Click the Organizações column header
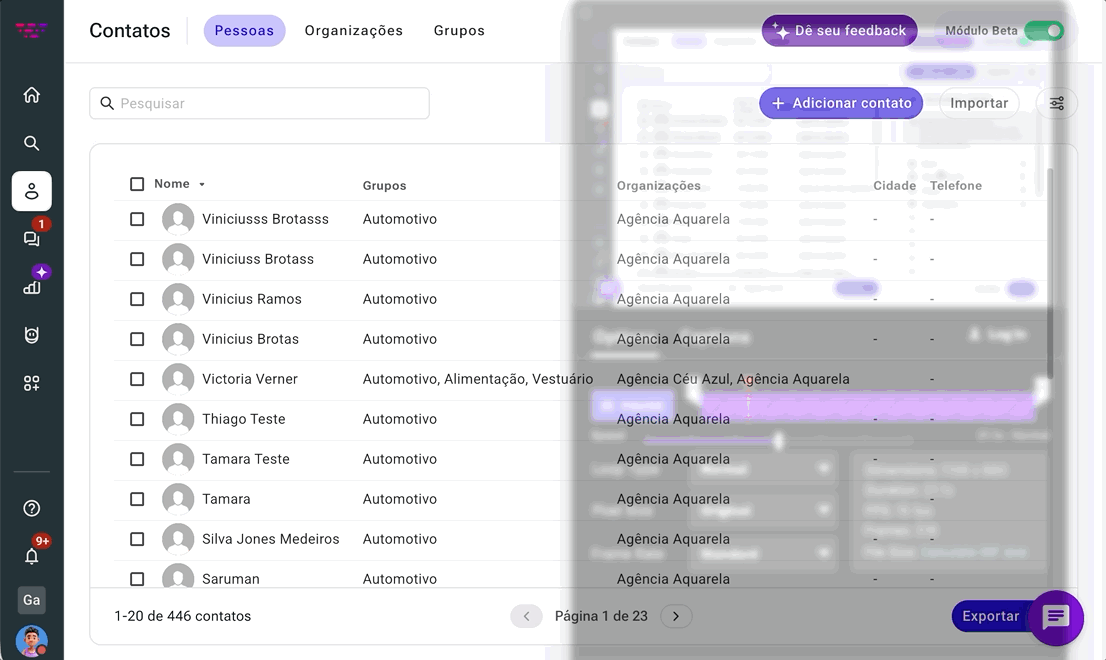Screen dimensions: 1106x660 pyautogui.click(x=659, y=185)
